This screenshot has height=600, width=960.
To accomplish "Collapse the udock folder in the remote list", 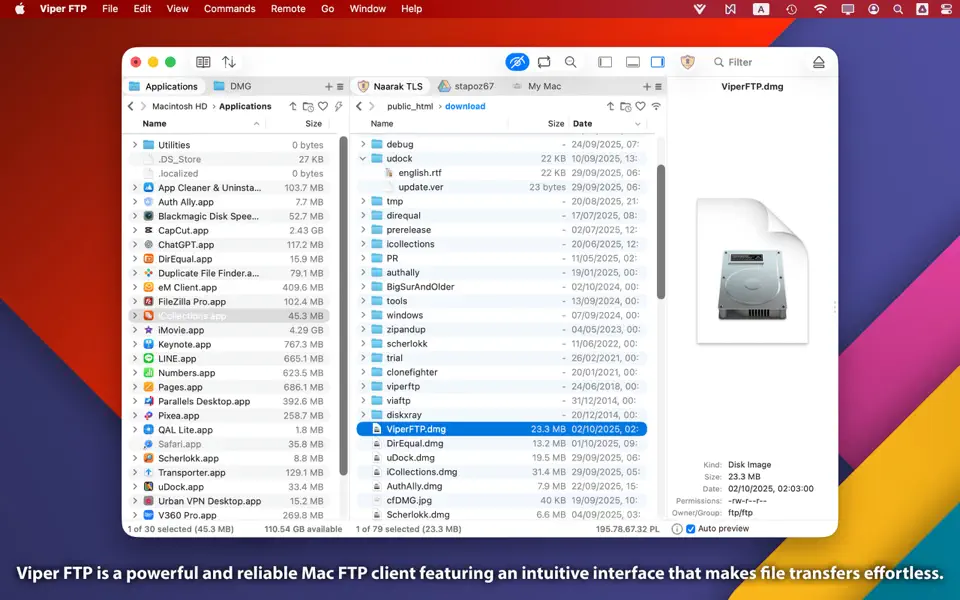I will click(x=364, y=158).
